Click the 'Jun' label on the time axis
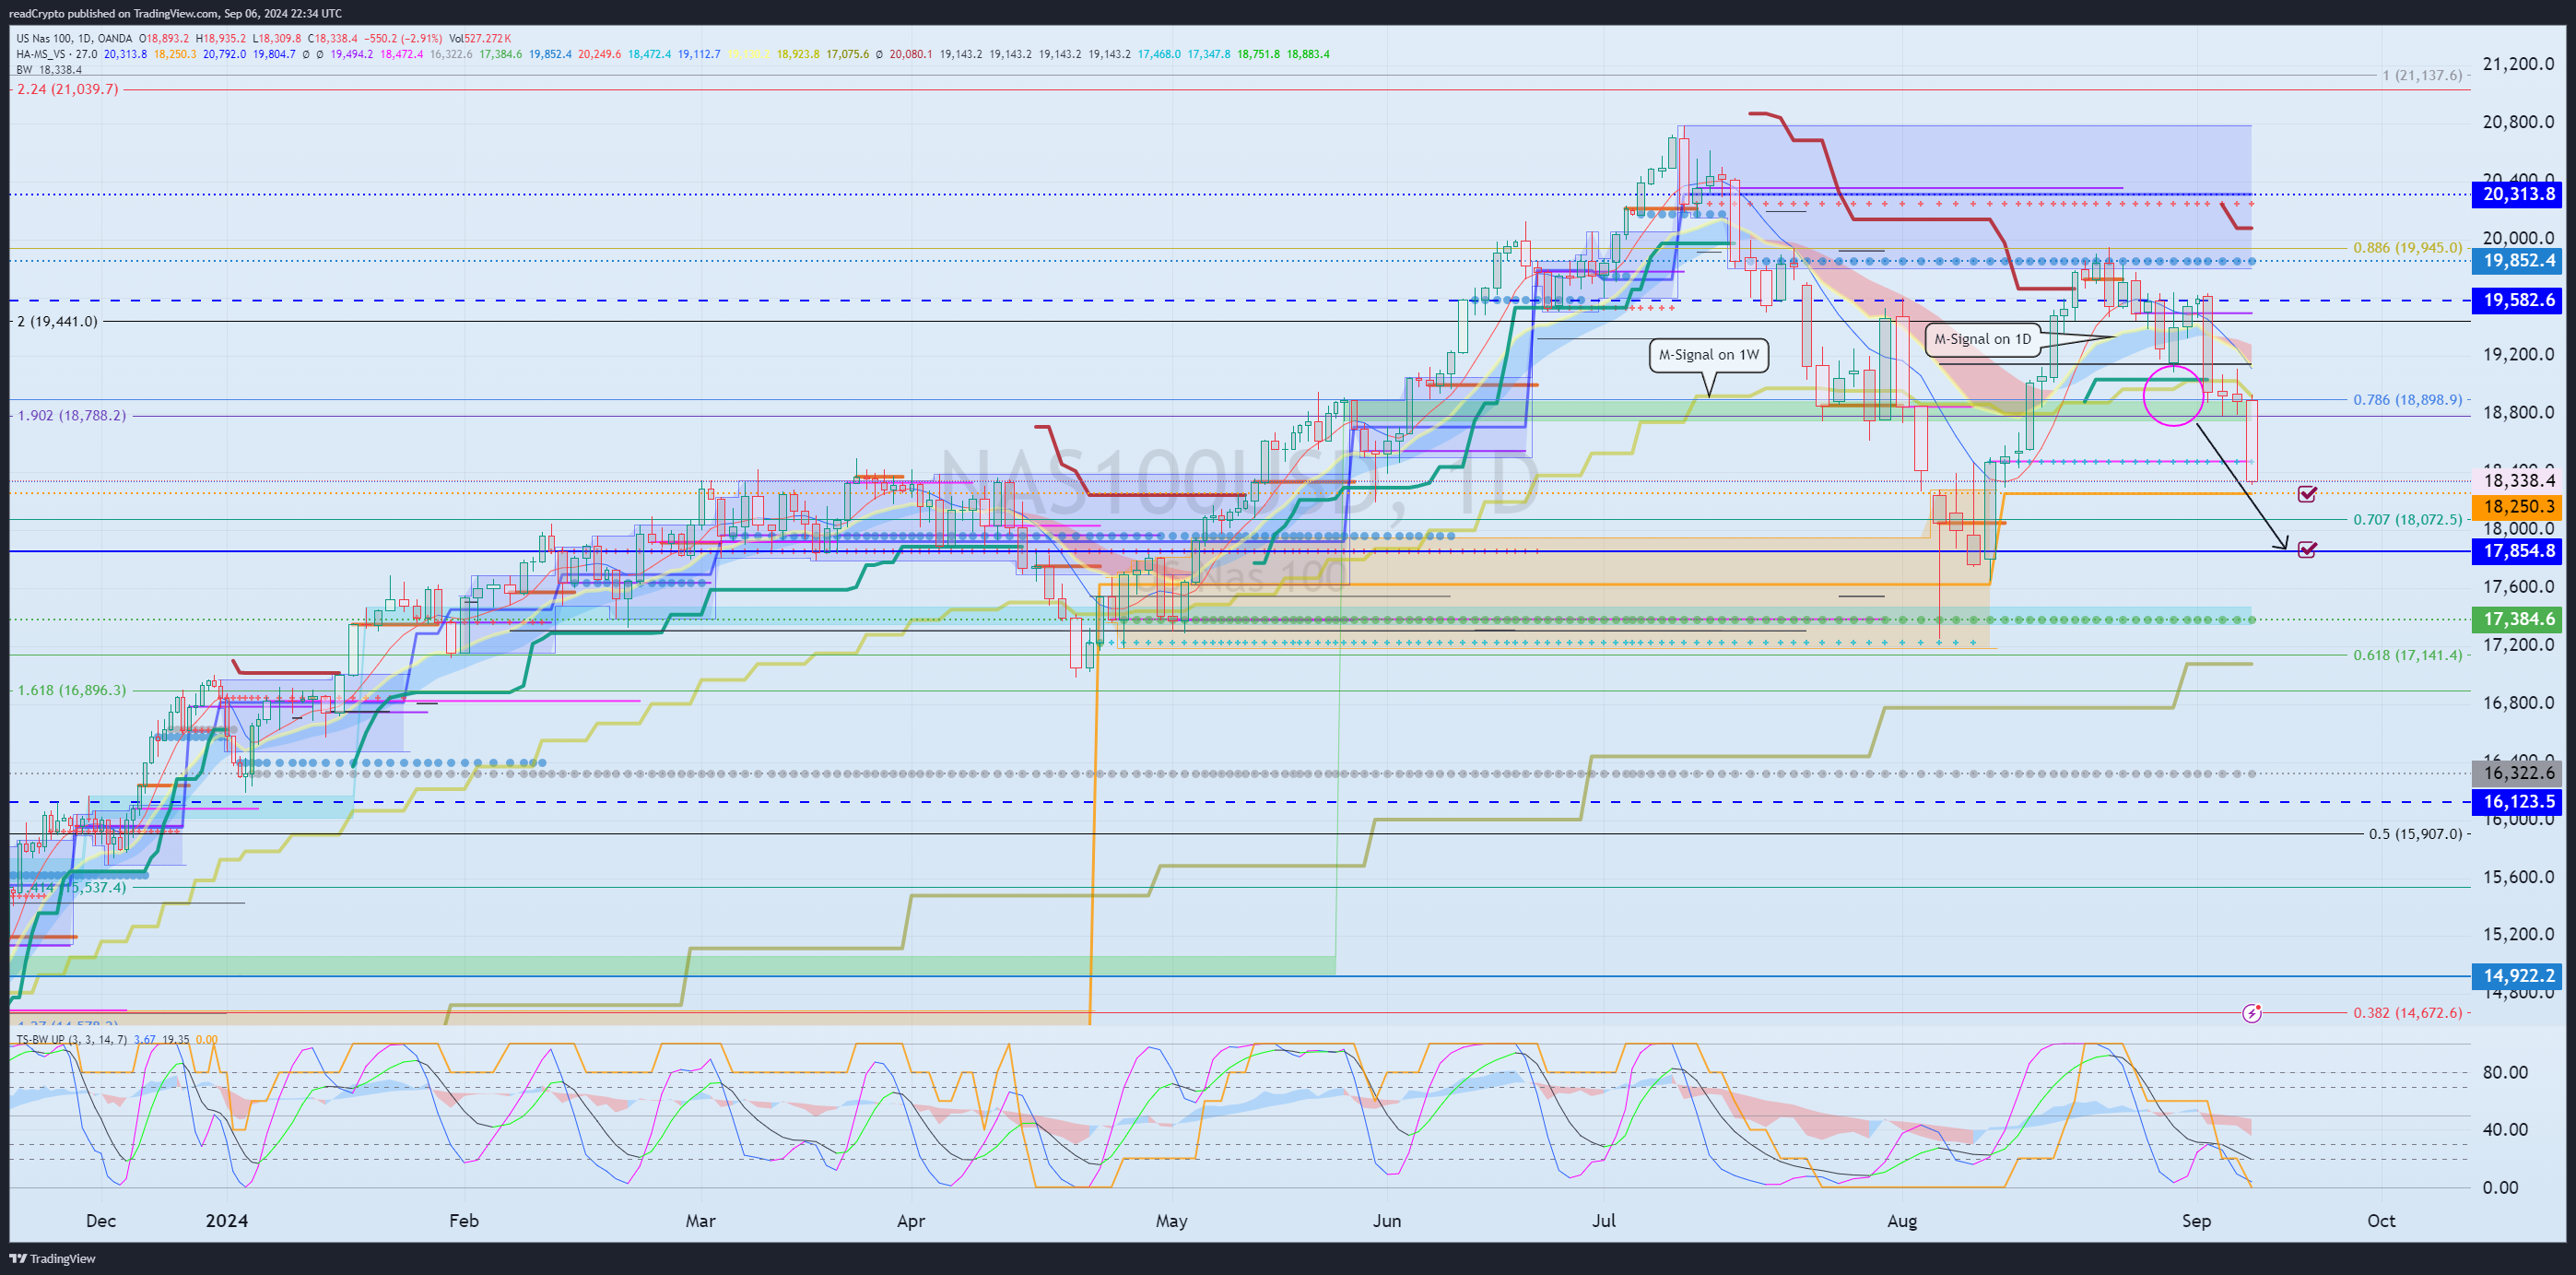The image size is (2576, 1275). click(x=1387, y=1221)
